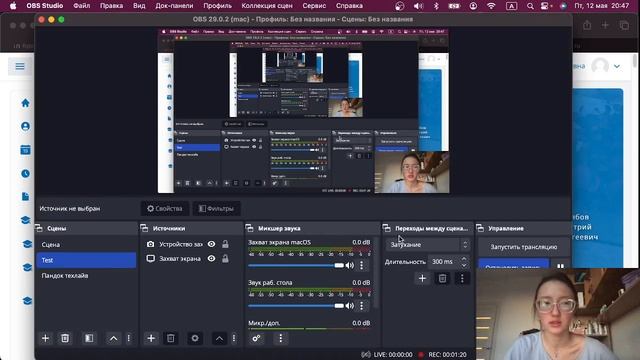Open the Затухание transition dropdown
The height and width of the screenshot is (360, 640).
pyautogui.click(x=428, y=244)
